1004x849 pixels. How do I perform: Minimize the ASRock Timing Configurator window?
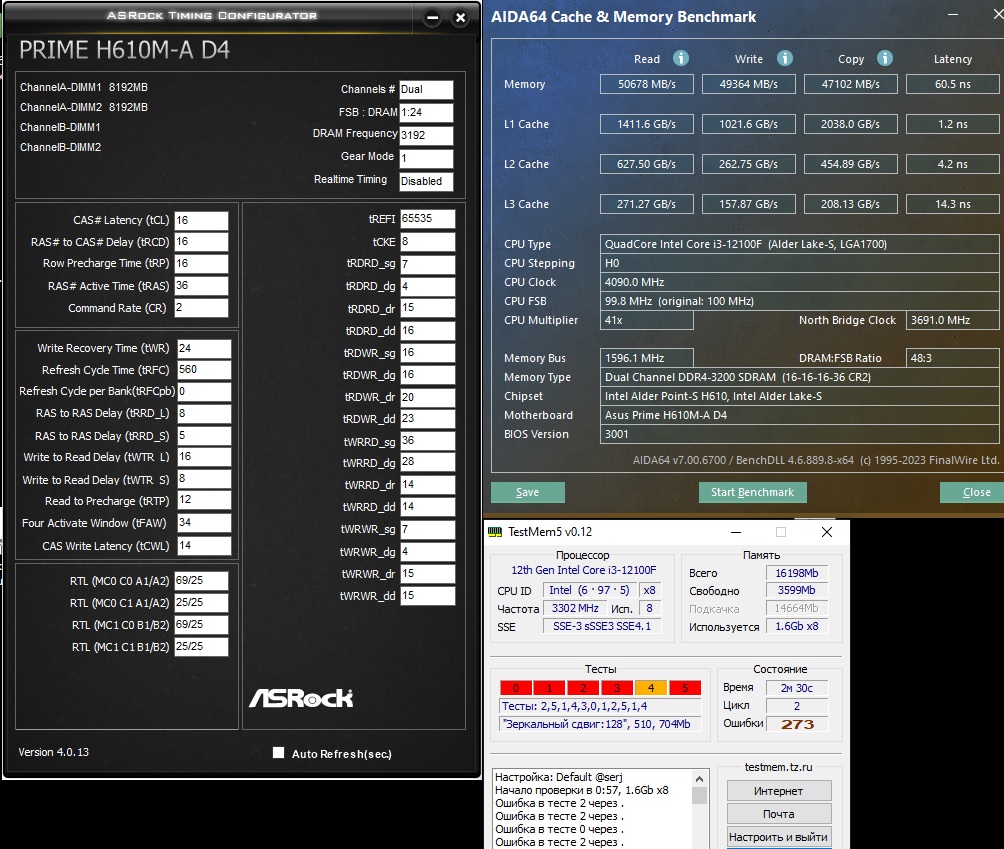click(432, 18)
